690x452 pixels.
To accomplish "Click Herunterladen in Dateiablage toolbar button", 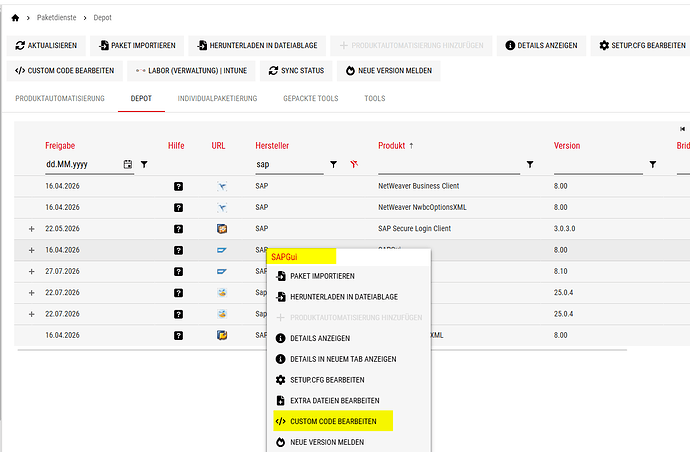I will tap(257, 45).
